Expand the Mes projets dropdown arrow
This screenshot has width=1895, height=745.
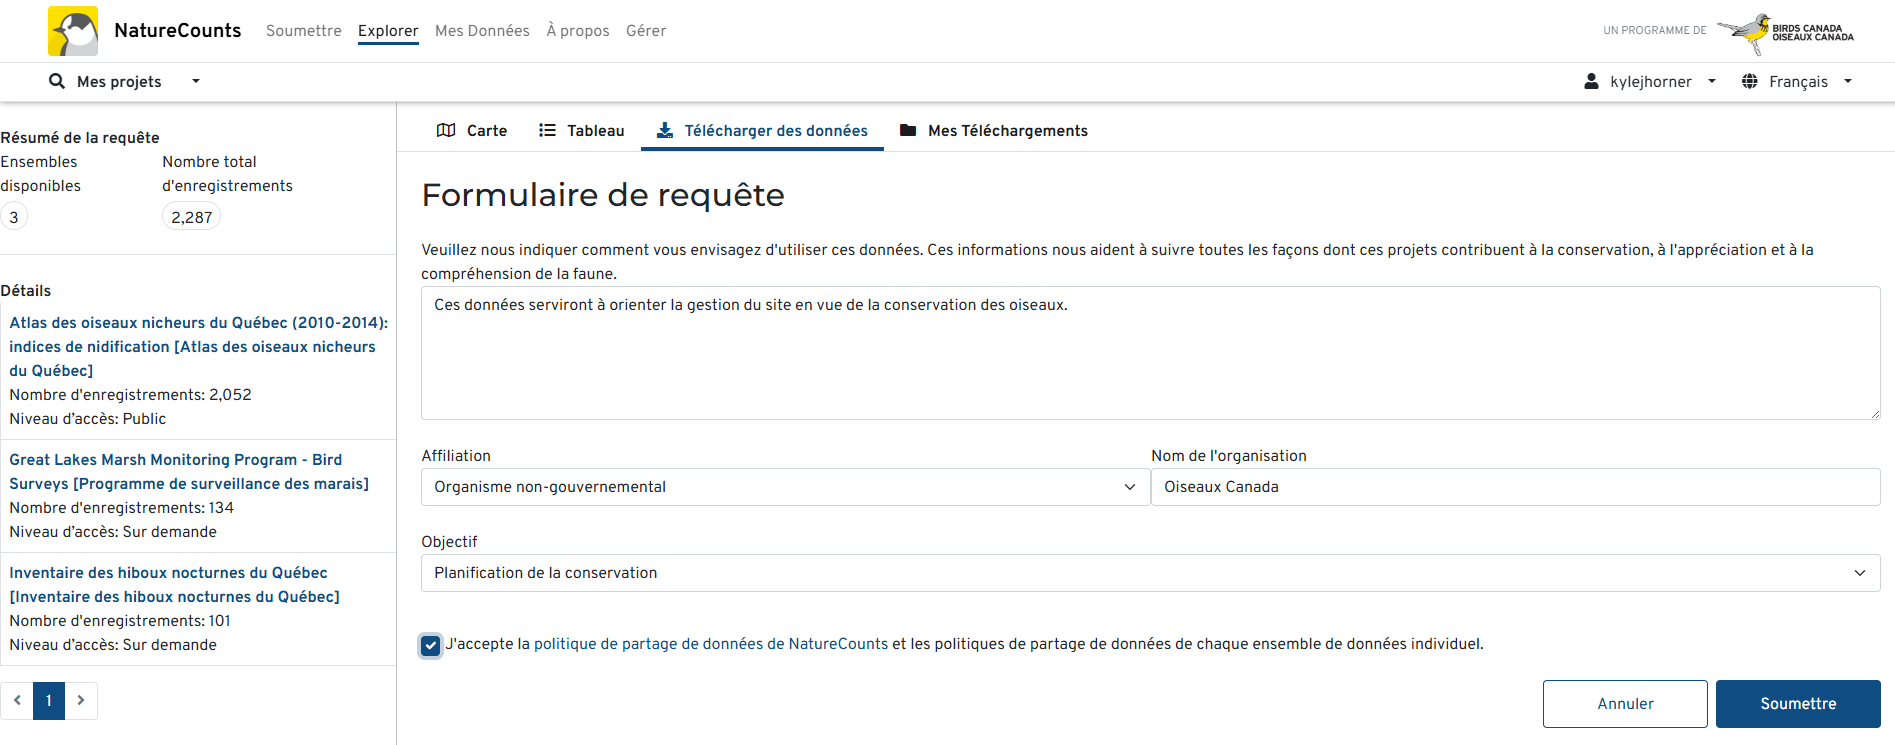196,81
